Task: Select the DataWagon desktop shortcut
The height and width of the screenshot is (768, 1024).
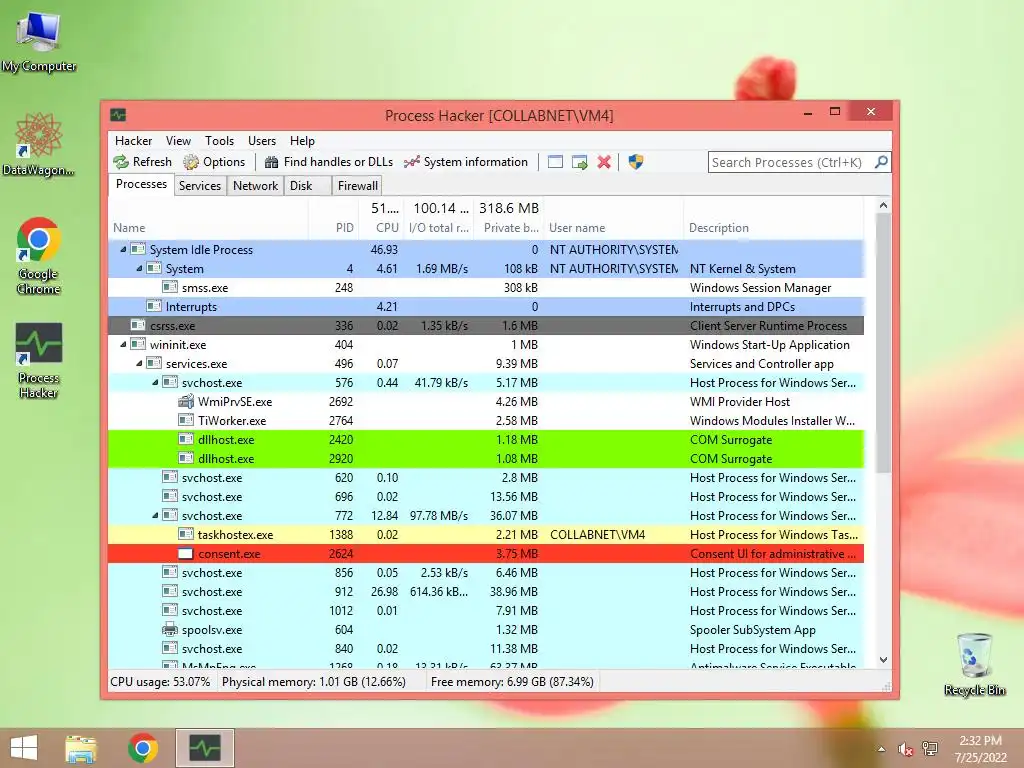Action: pyautogui.click(x=39, y=144)
